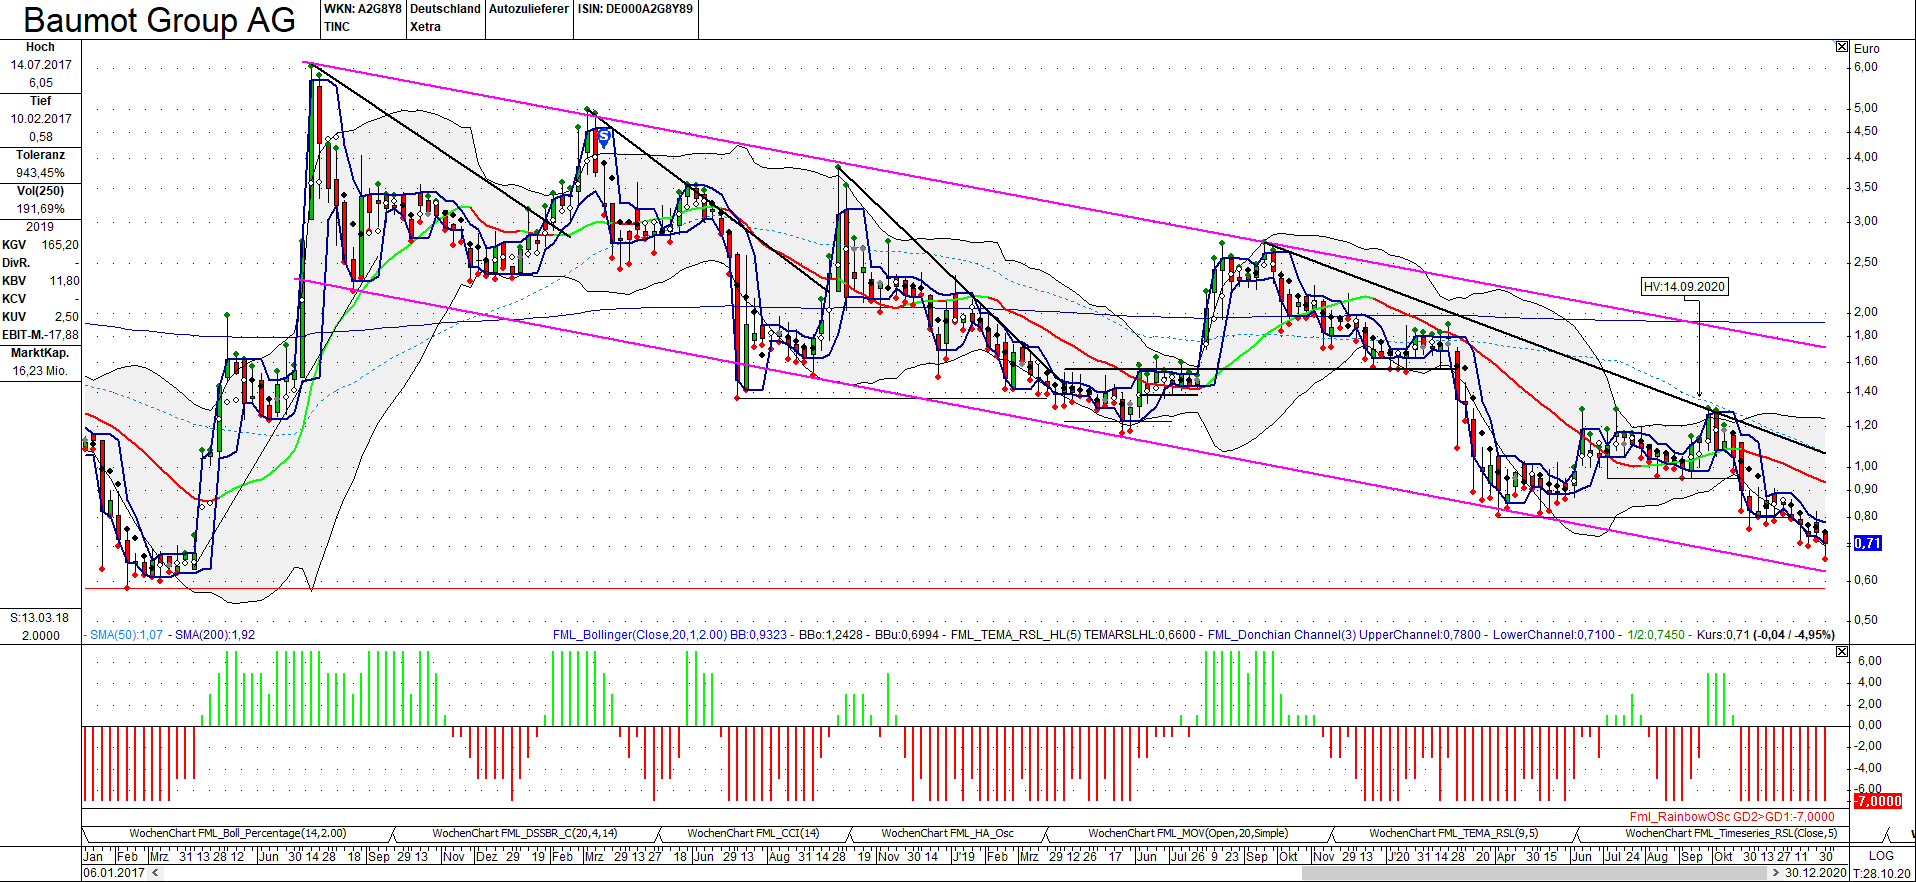The image size is (1916, 882).
Task: Click the Baumot Group AG title
Action: (160, 20)
